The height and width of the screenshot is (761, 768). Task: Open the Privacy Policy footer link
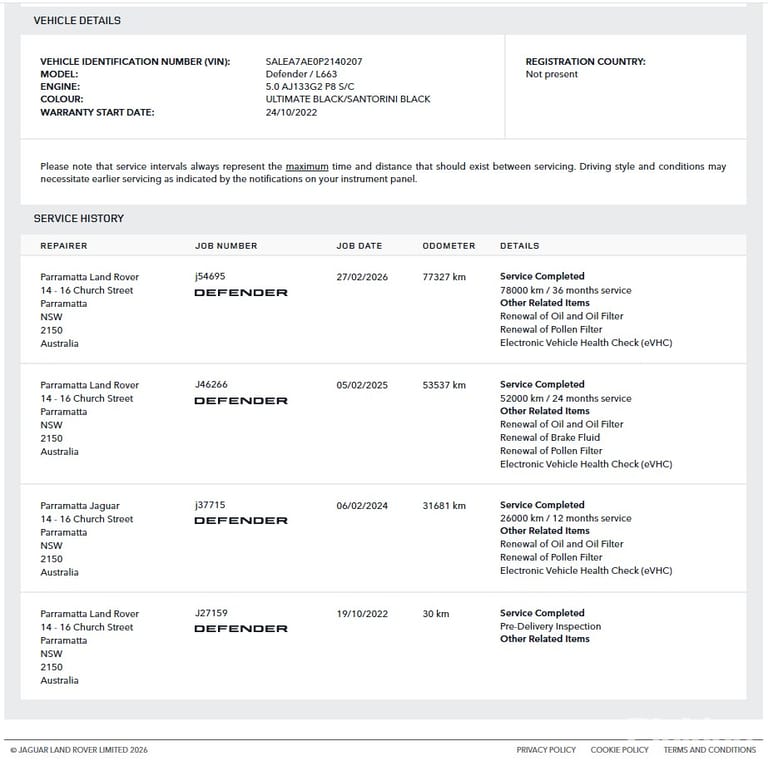(546, 750)
